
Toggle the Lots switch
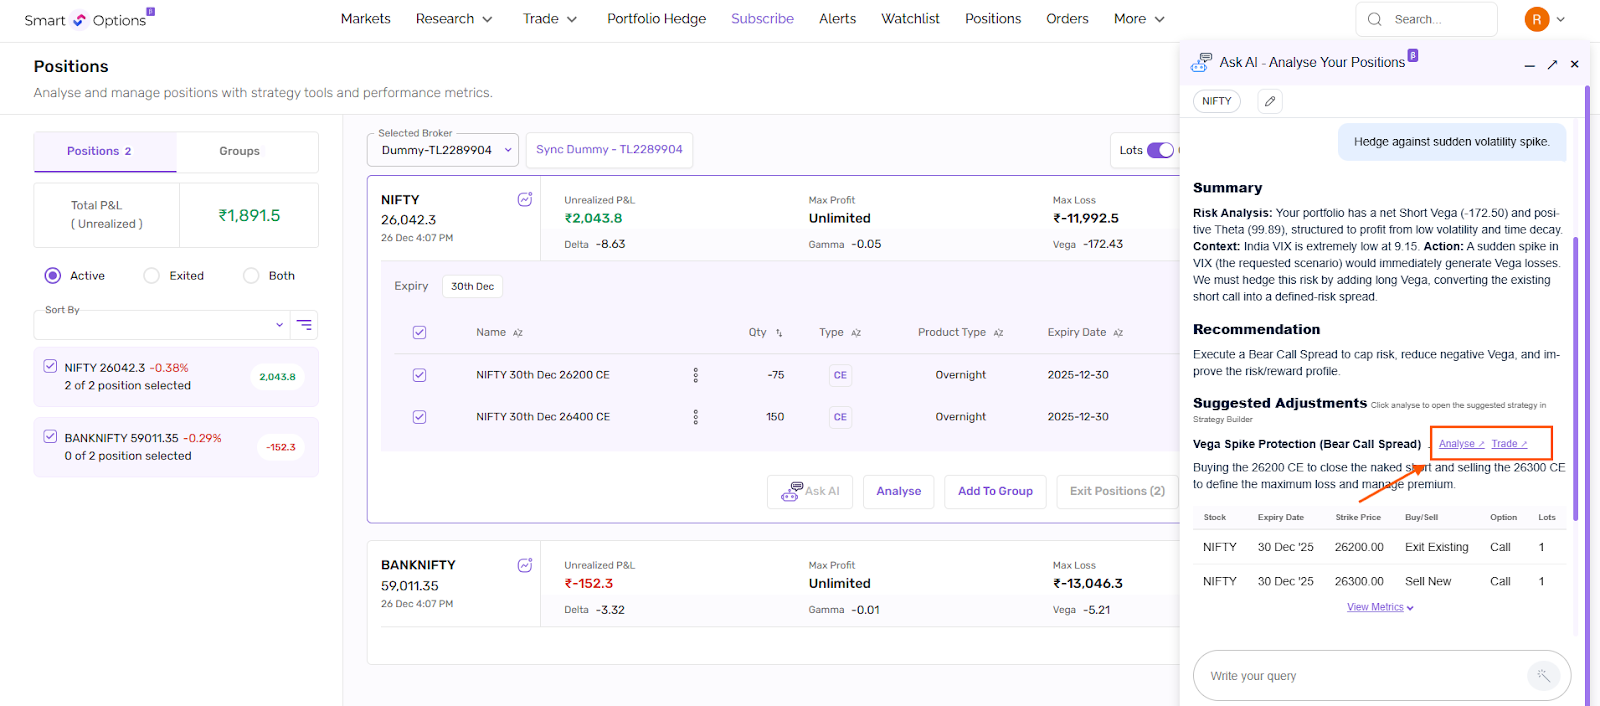pos(1159,150)
